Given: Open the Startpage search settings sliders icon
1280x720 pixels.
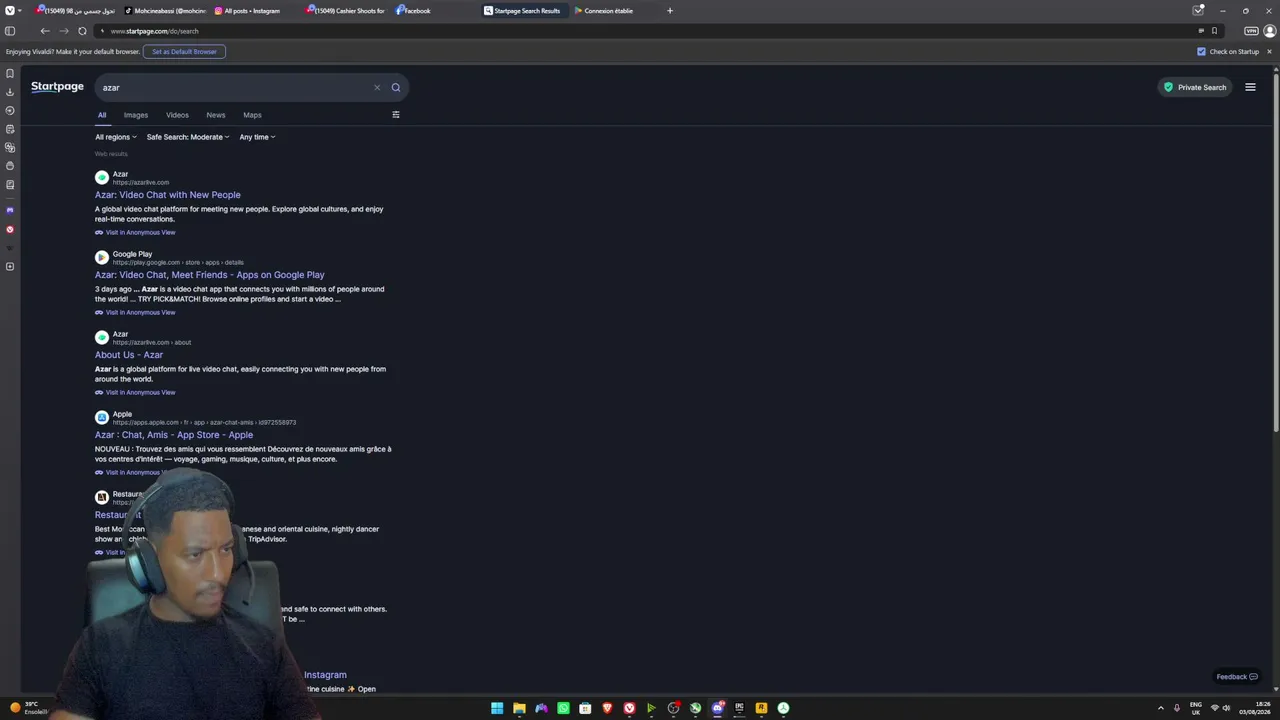Looking at the screenshot, I should (x=396, y=115).
